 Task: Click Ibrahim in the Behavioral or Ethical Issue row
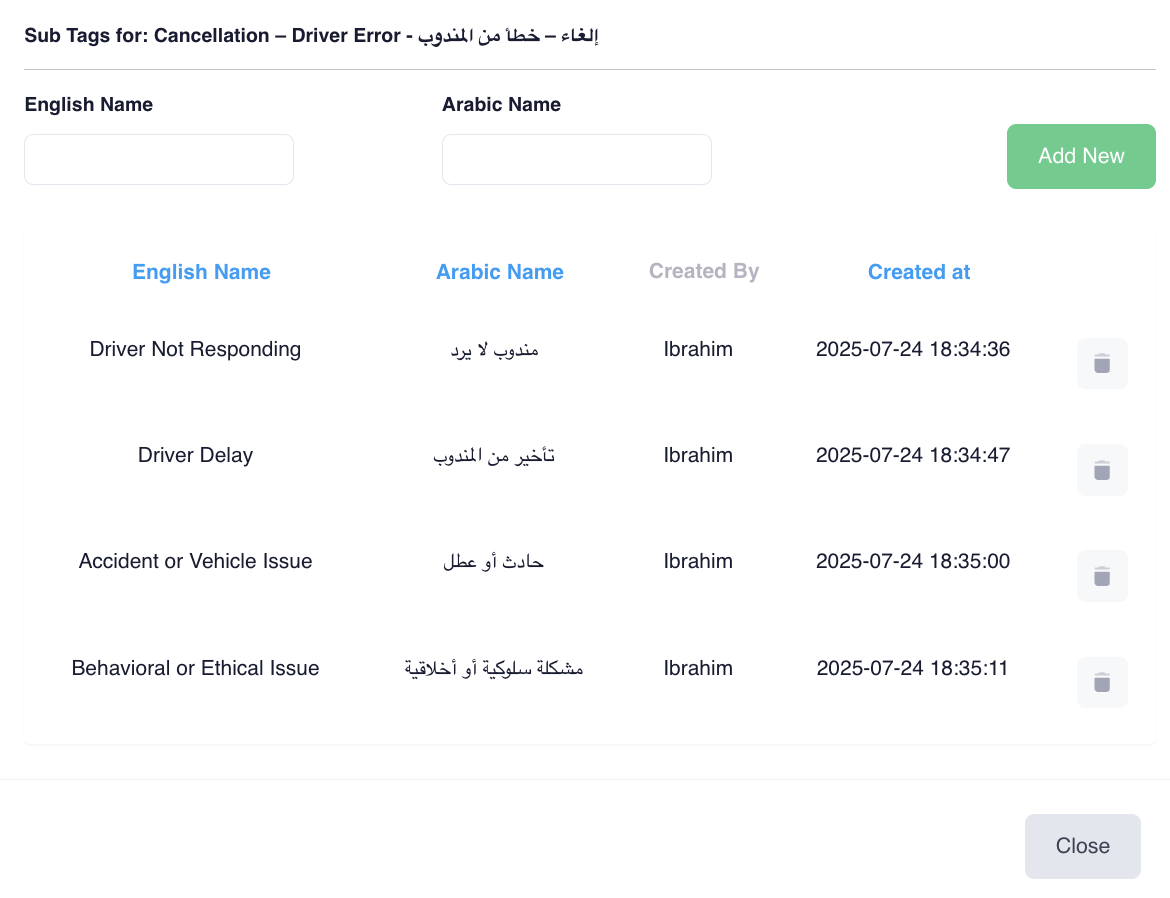click(698, 668)
